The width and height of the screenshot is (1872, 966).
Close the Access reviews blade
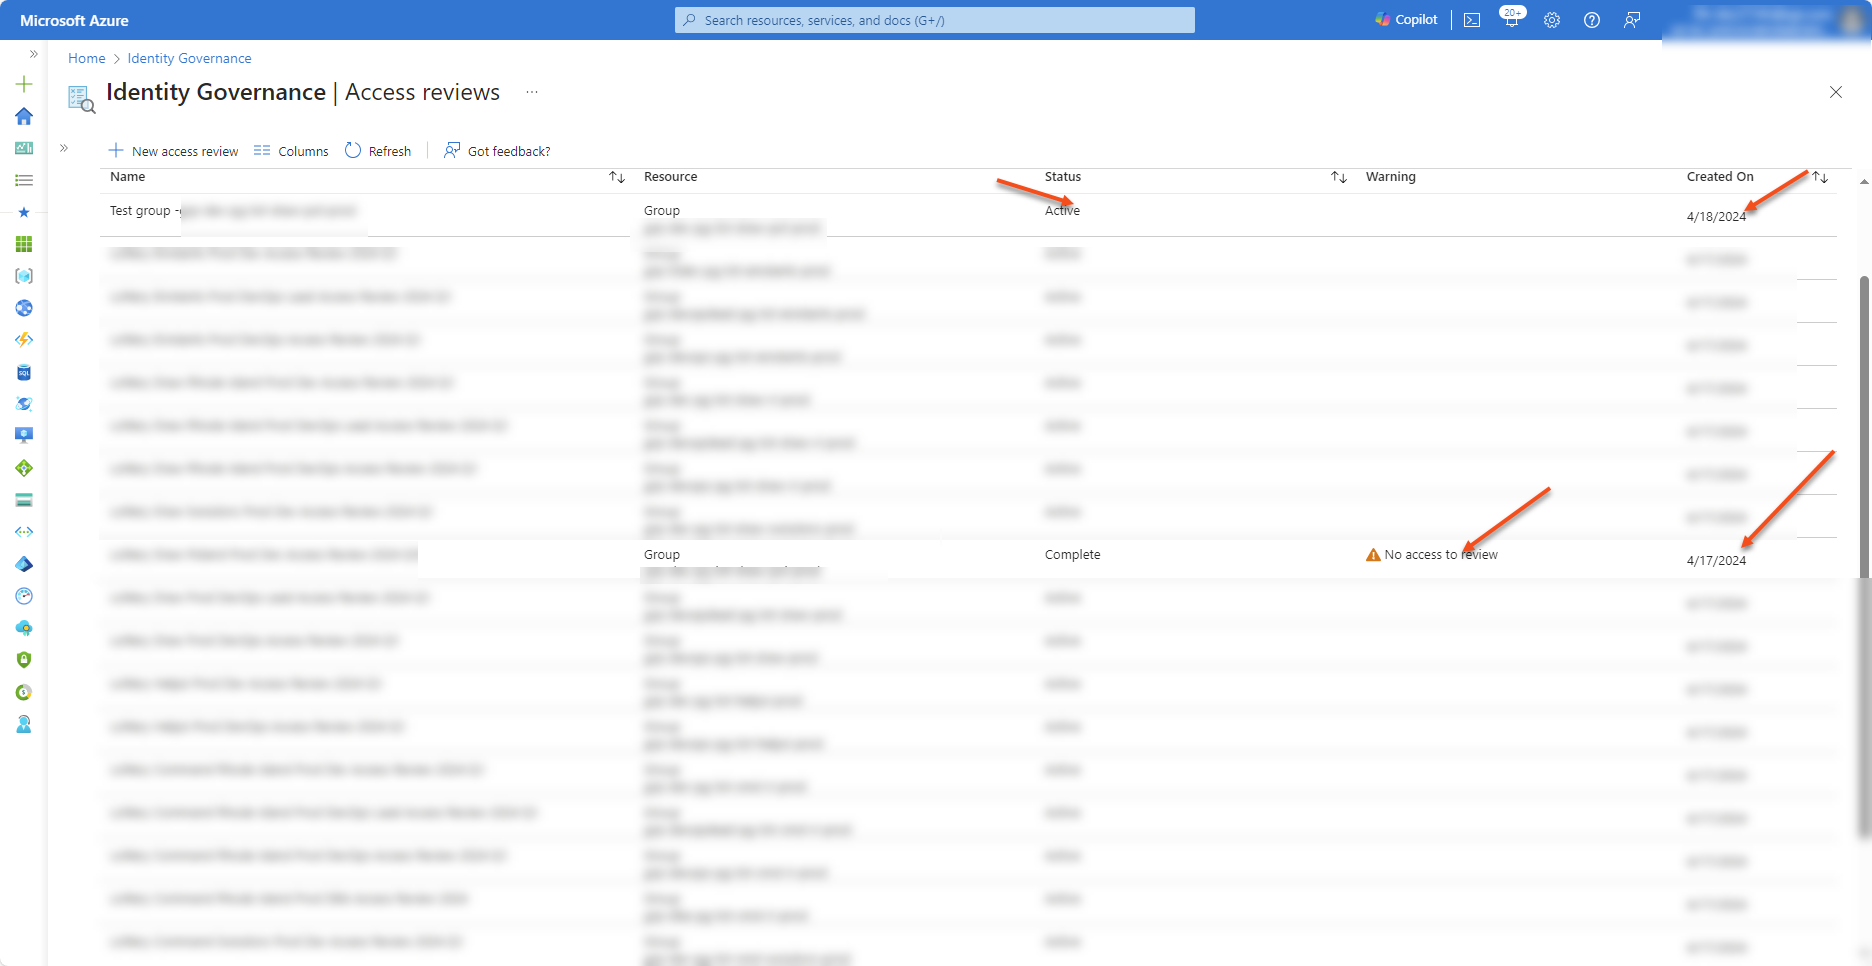click(1836, 92)
